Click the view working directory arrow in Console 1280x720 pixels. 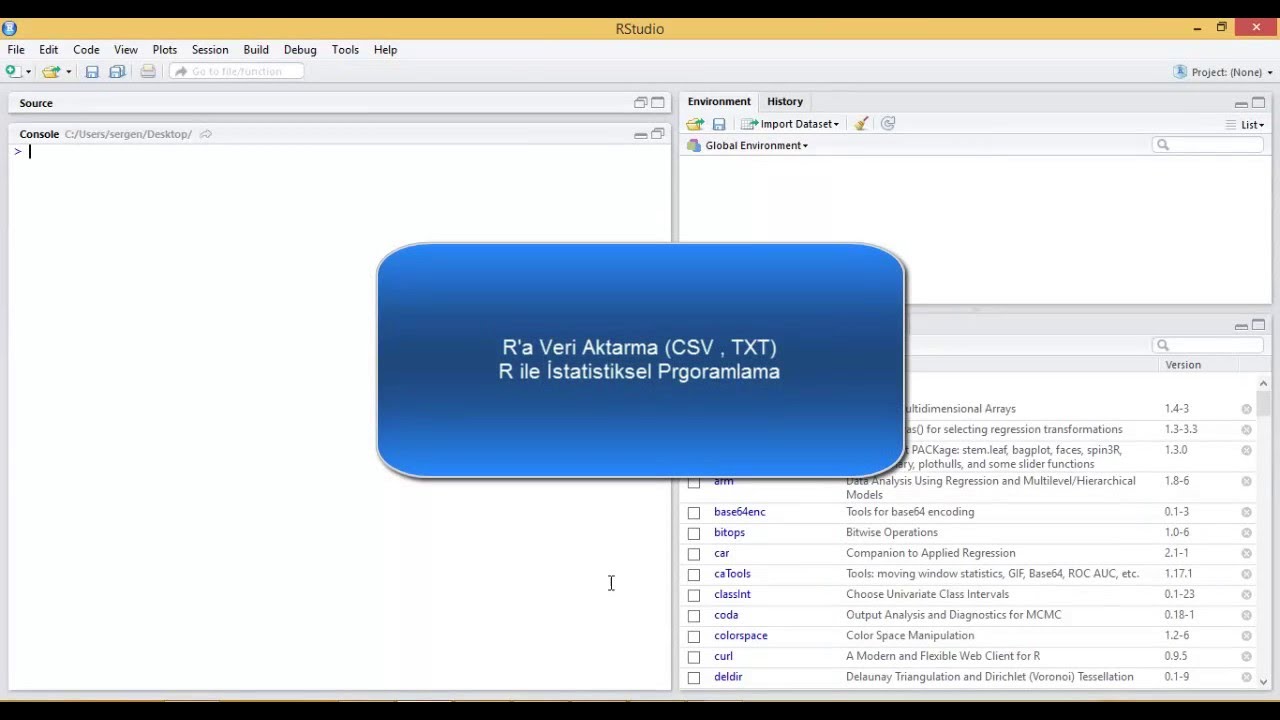click(x=205, y=134)
